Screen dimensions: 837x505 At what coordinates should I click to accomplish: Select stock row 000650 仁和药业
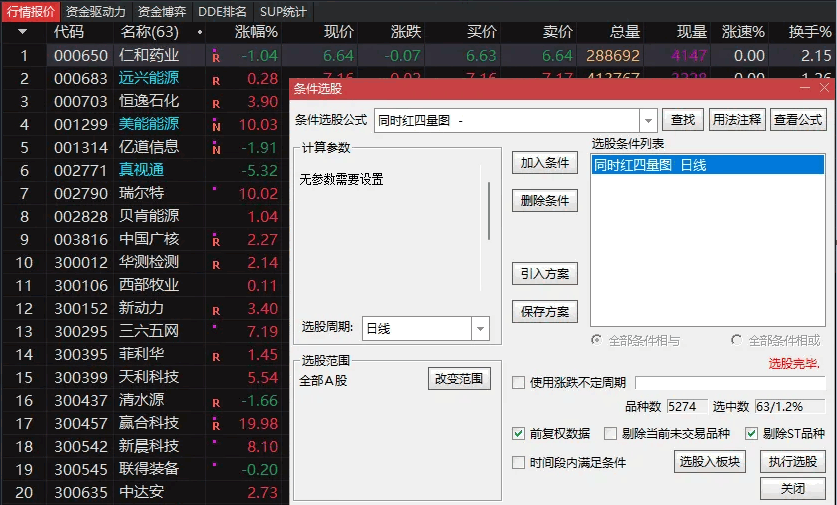418,56
